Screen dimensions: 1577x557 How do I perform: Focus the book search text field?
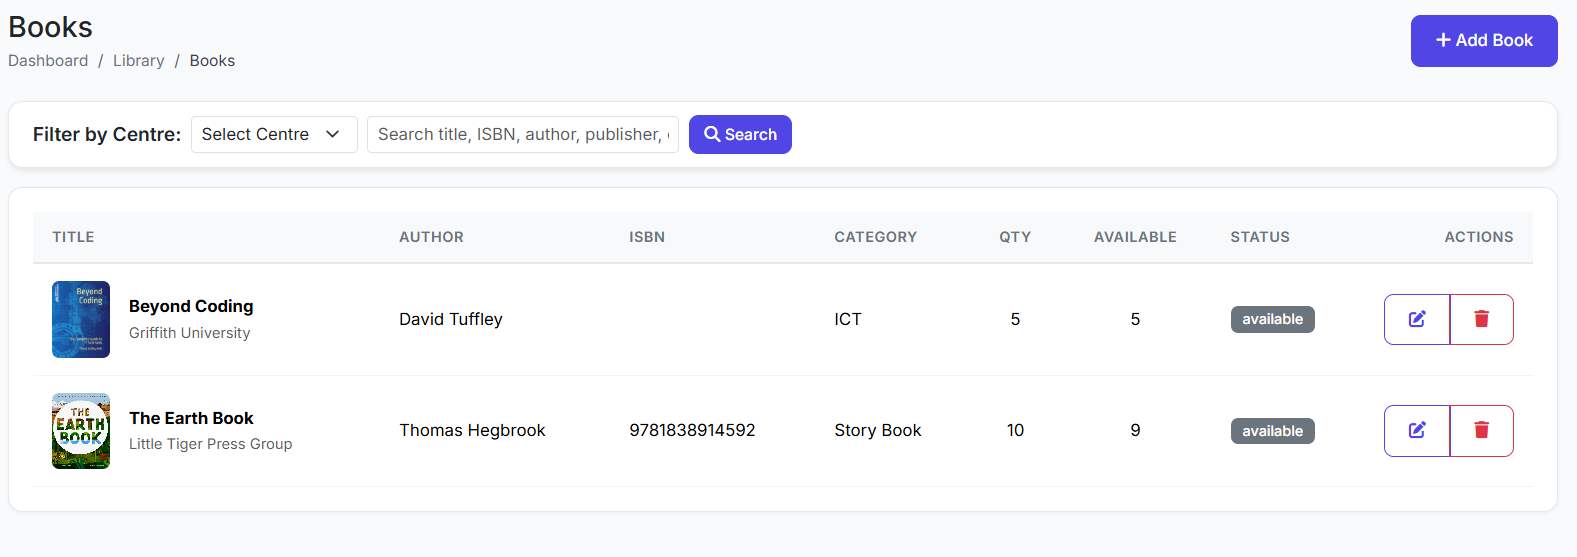click(523, 134)
